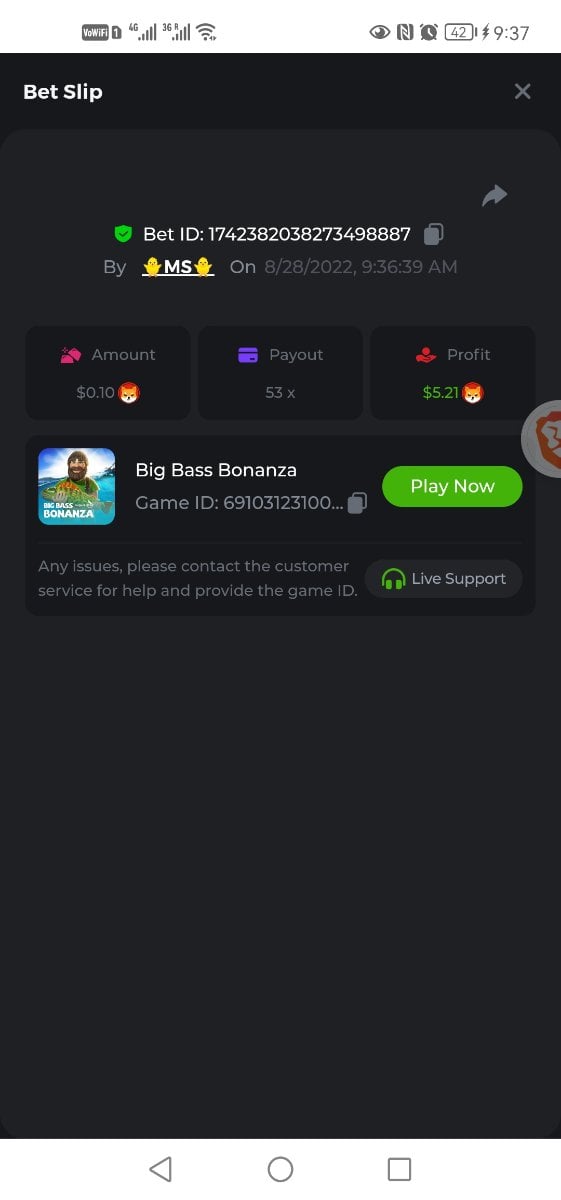Image resolution: width=561 pixels, height=1200 pixels.
Task: Click the Play Now button
Action: pyautogui.click(x=452, y=486)
